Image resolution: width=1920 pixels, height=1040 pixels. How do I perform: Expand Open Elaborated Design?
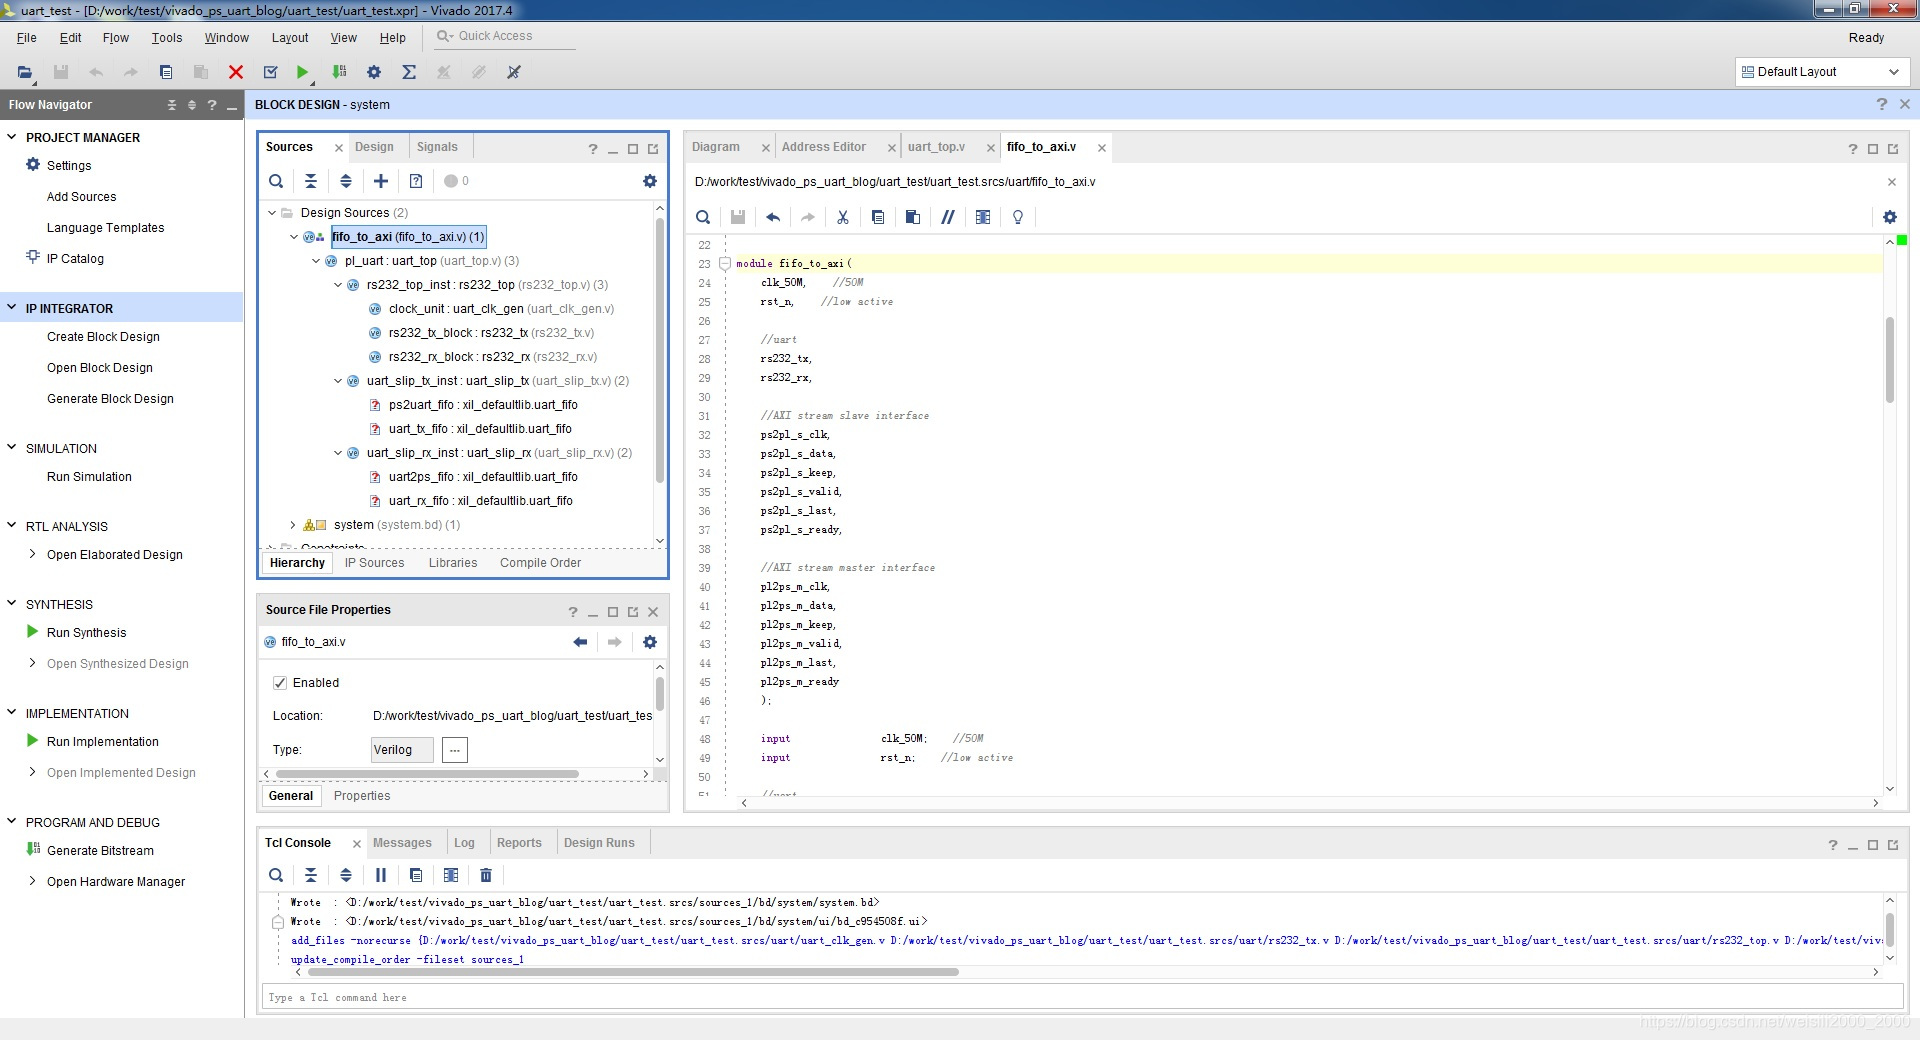[x=33, y=554]
